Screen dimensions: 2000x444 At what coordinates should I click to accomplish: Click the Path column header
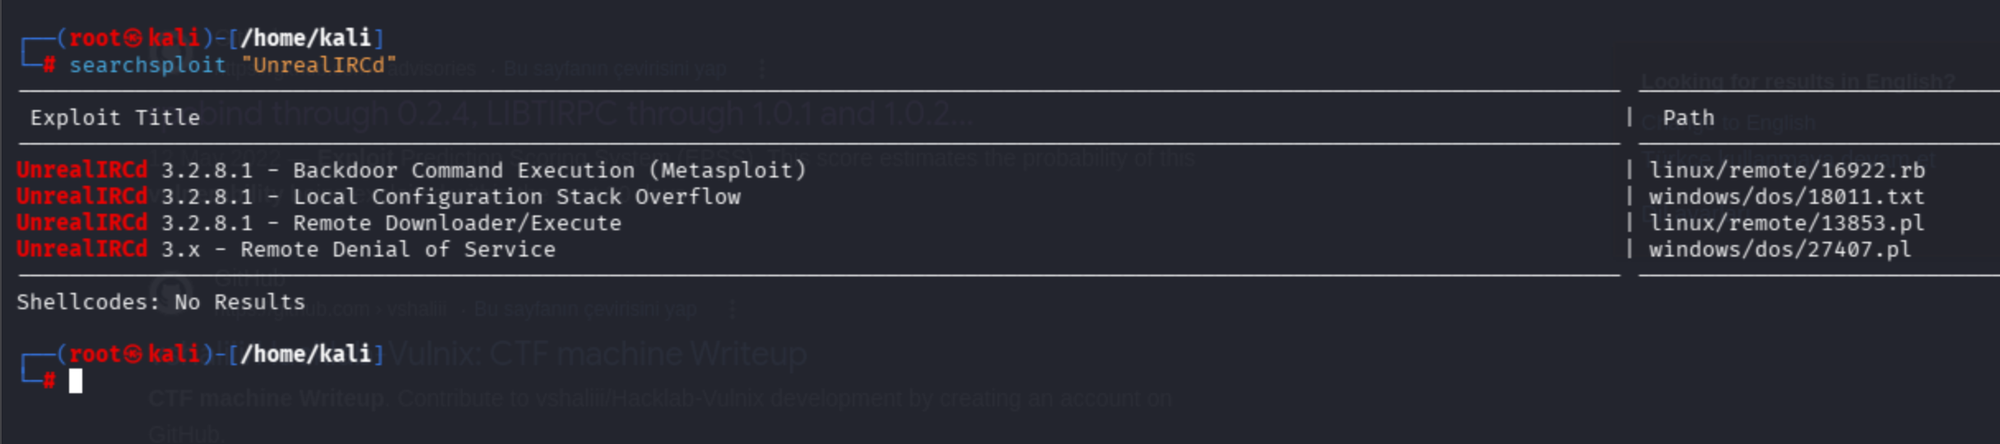(1688, 118)
